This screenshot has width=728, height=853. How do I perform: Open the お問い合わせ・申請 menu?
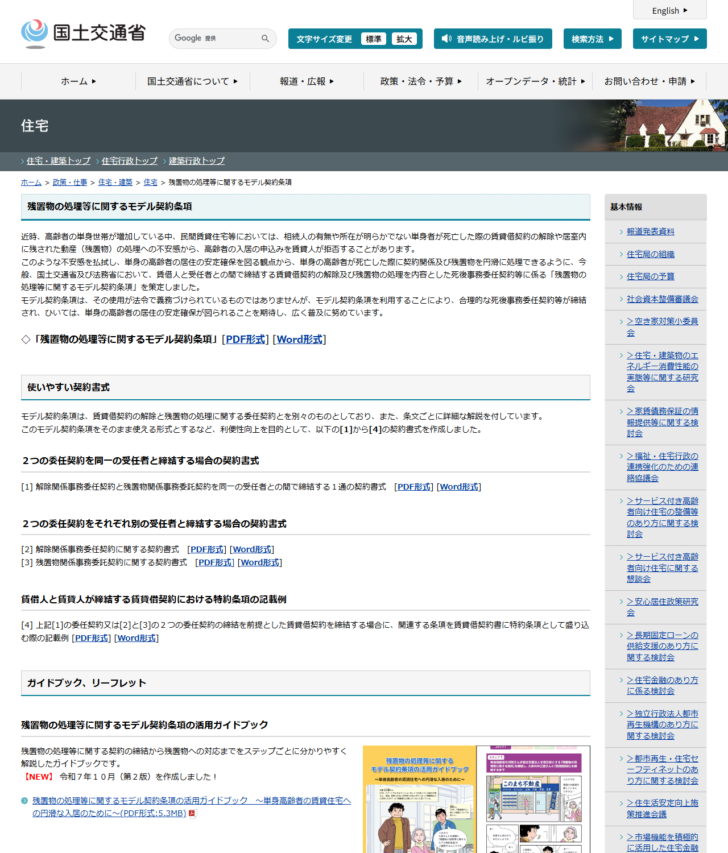[650, 82]
